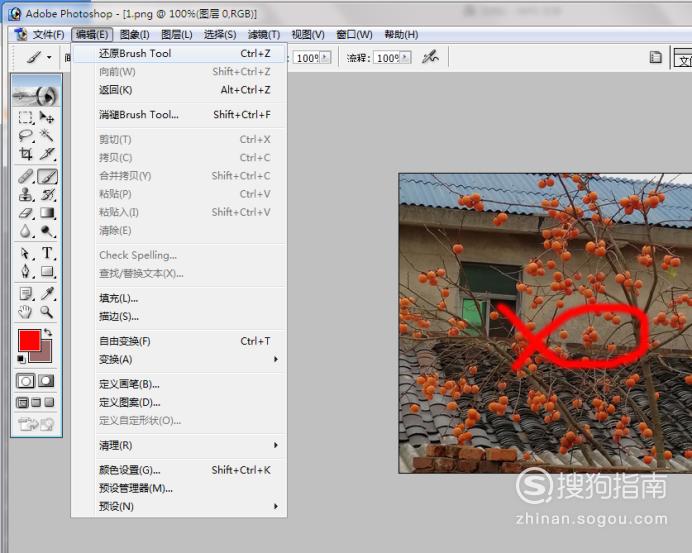Open the flow 流程 slider arrow
Image resolution: width=692 pixels, height=553 pixels.
tap(406, 57)
